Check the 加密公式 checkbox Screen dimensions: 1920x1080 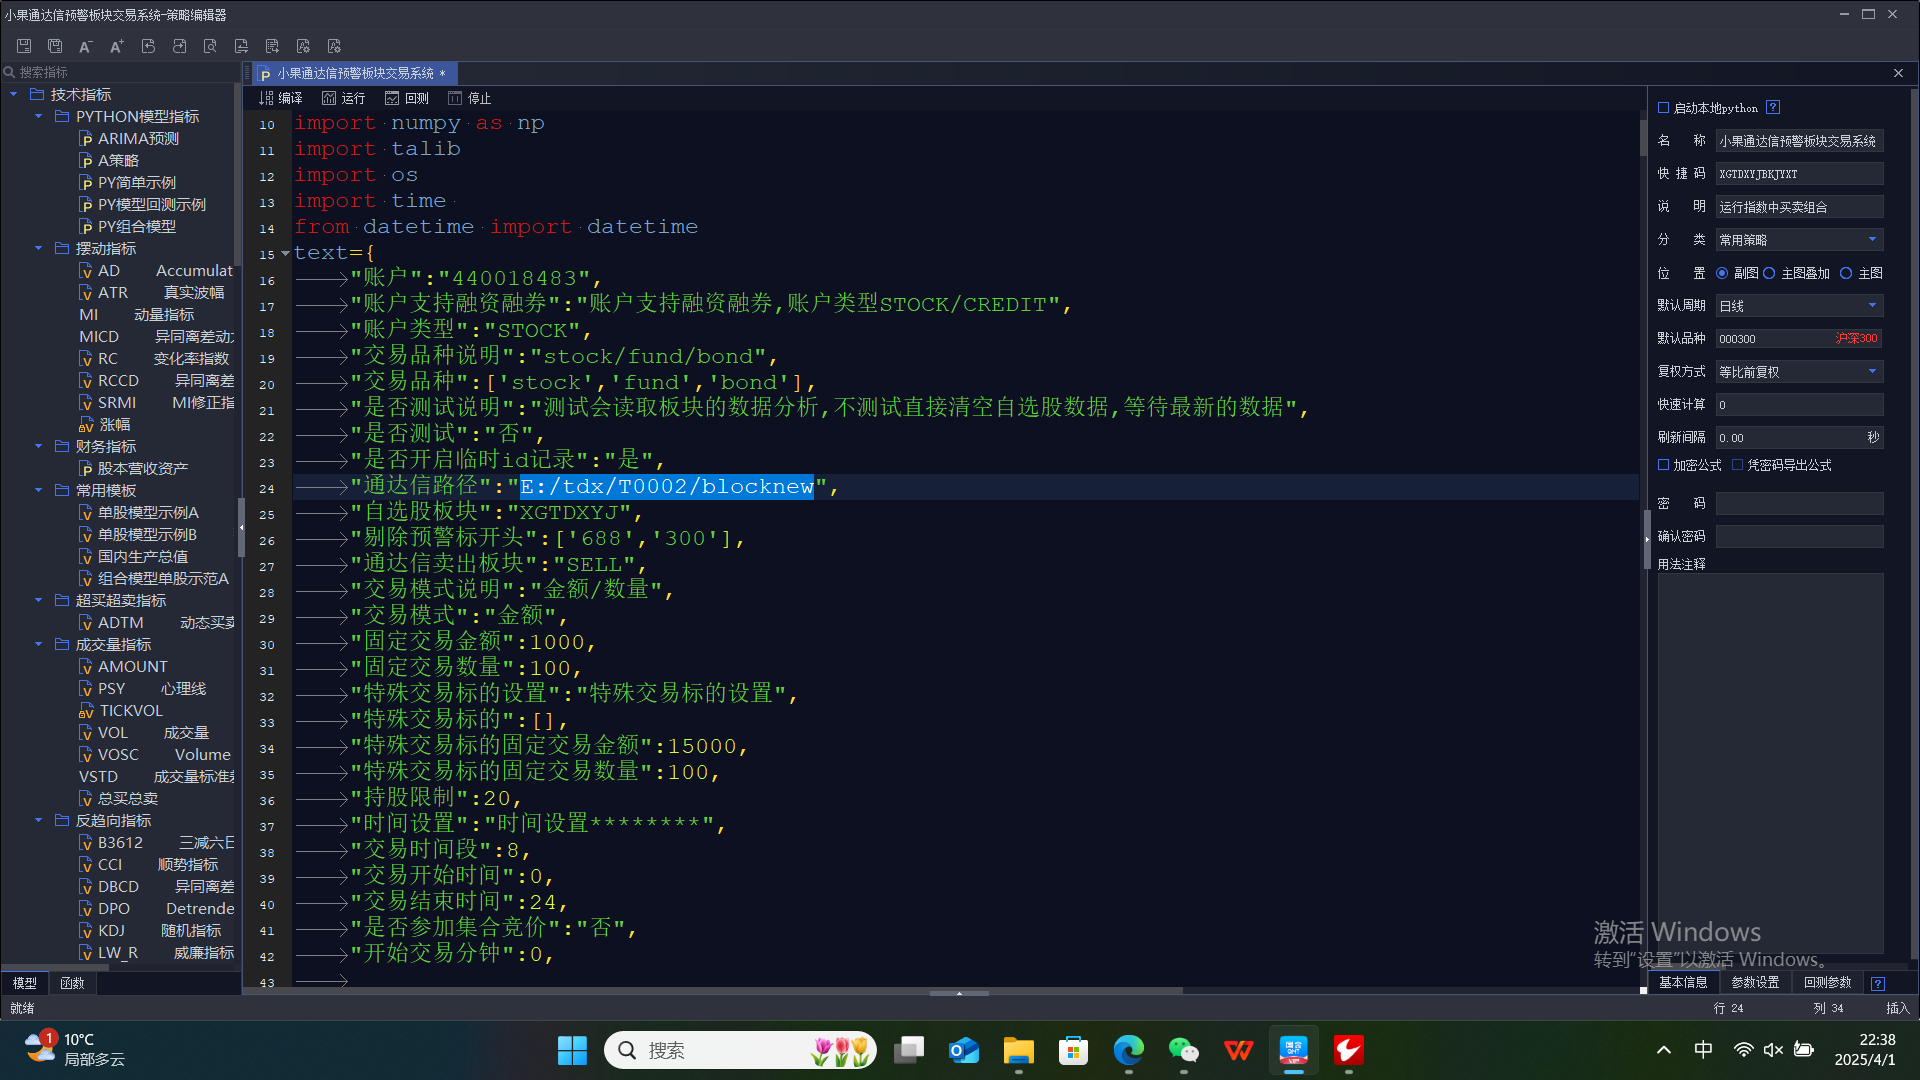point(1664,465)
